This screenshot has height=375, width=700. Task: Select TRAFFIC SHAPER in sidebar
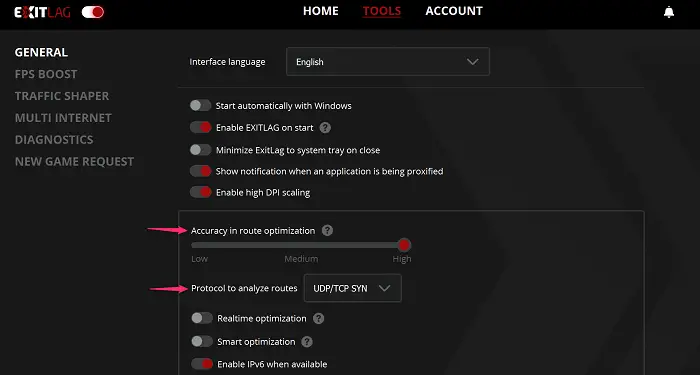(62, 96)
